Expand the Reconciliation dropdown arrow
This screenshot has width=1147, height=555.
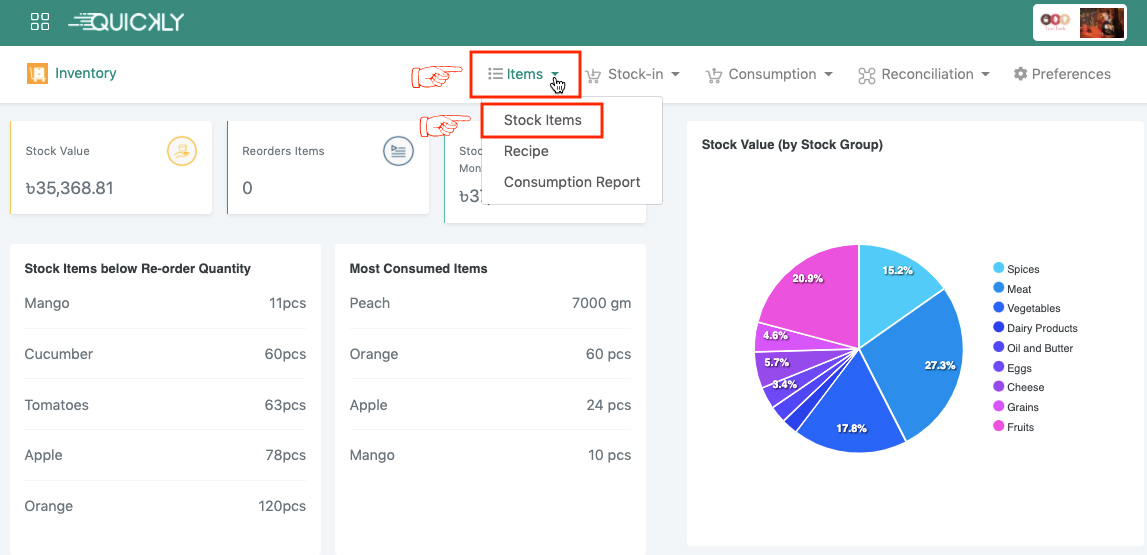985,75
